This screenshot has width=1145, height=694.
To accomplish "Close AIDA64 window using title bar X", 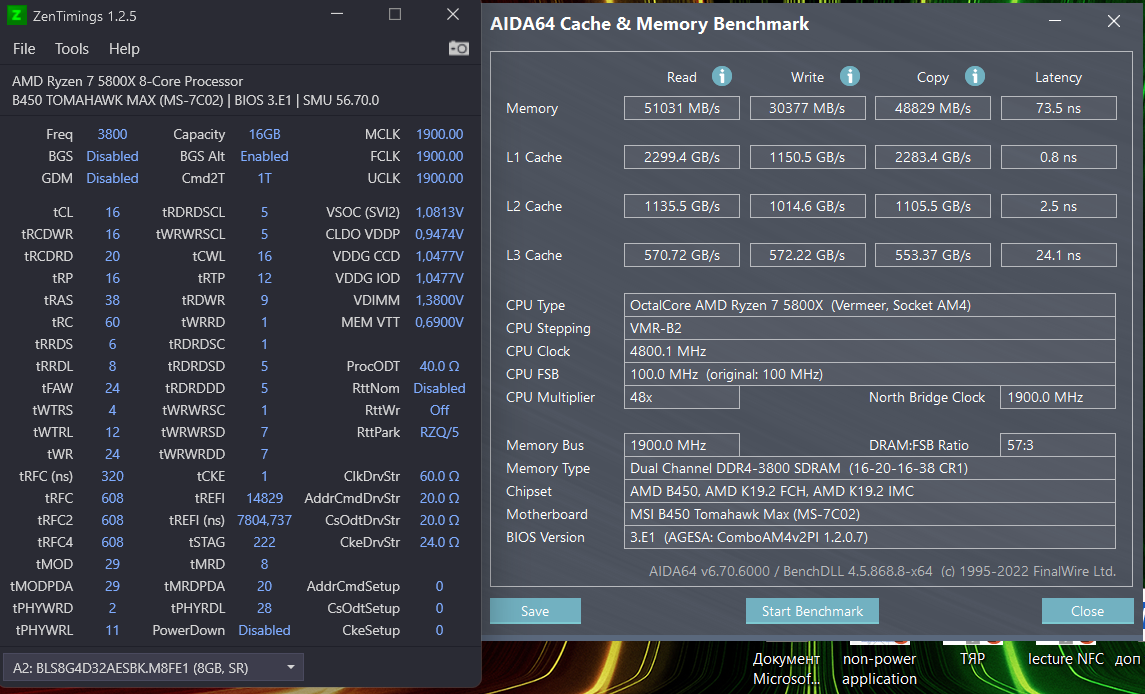I will point(1114,21).
